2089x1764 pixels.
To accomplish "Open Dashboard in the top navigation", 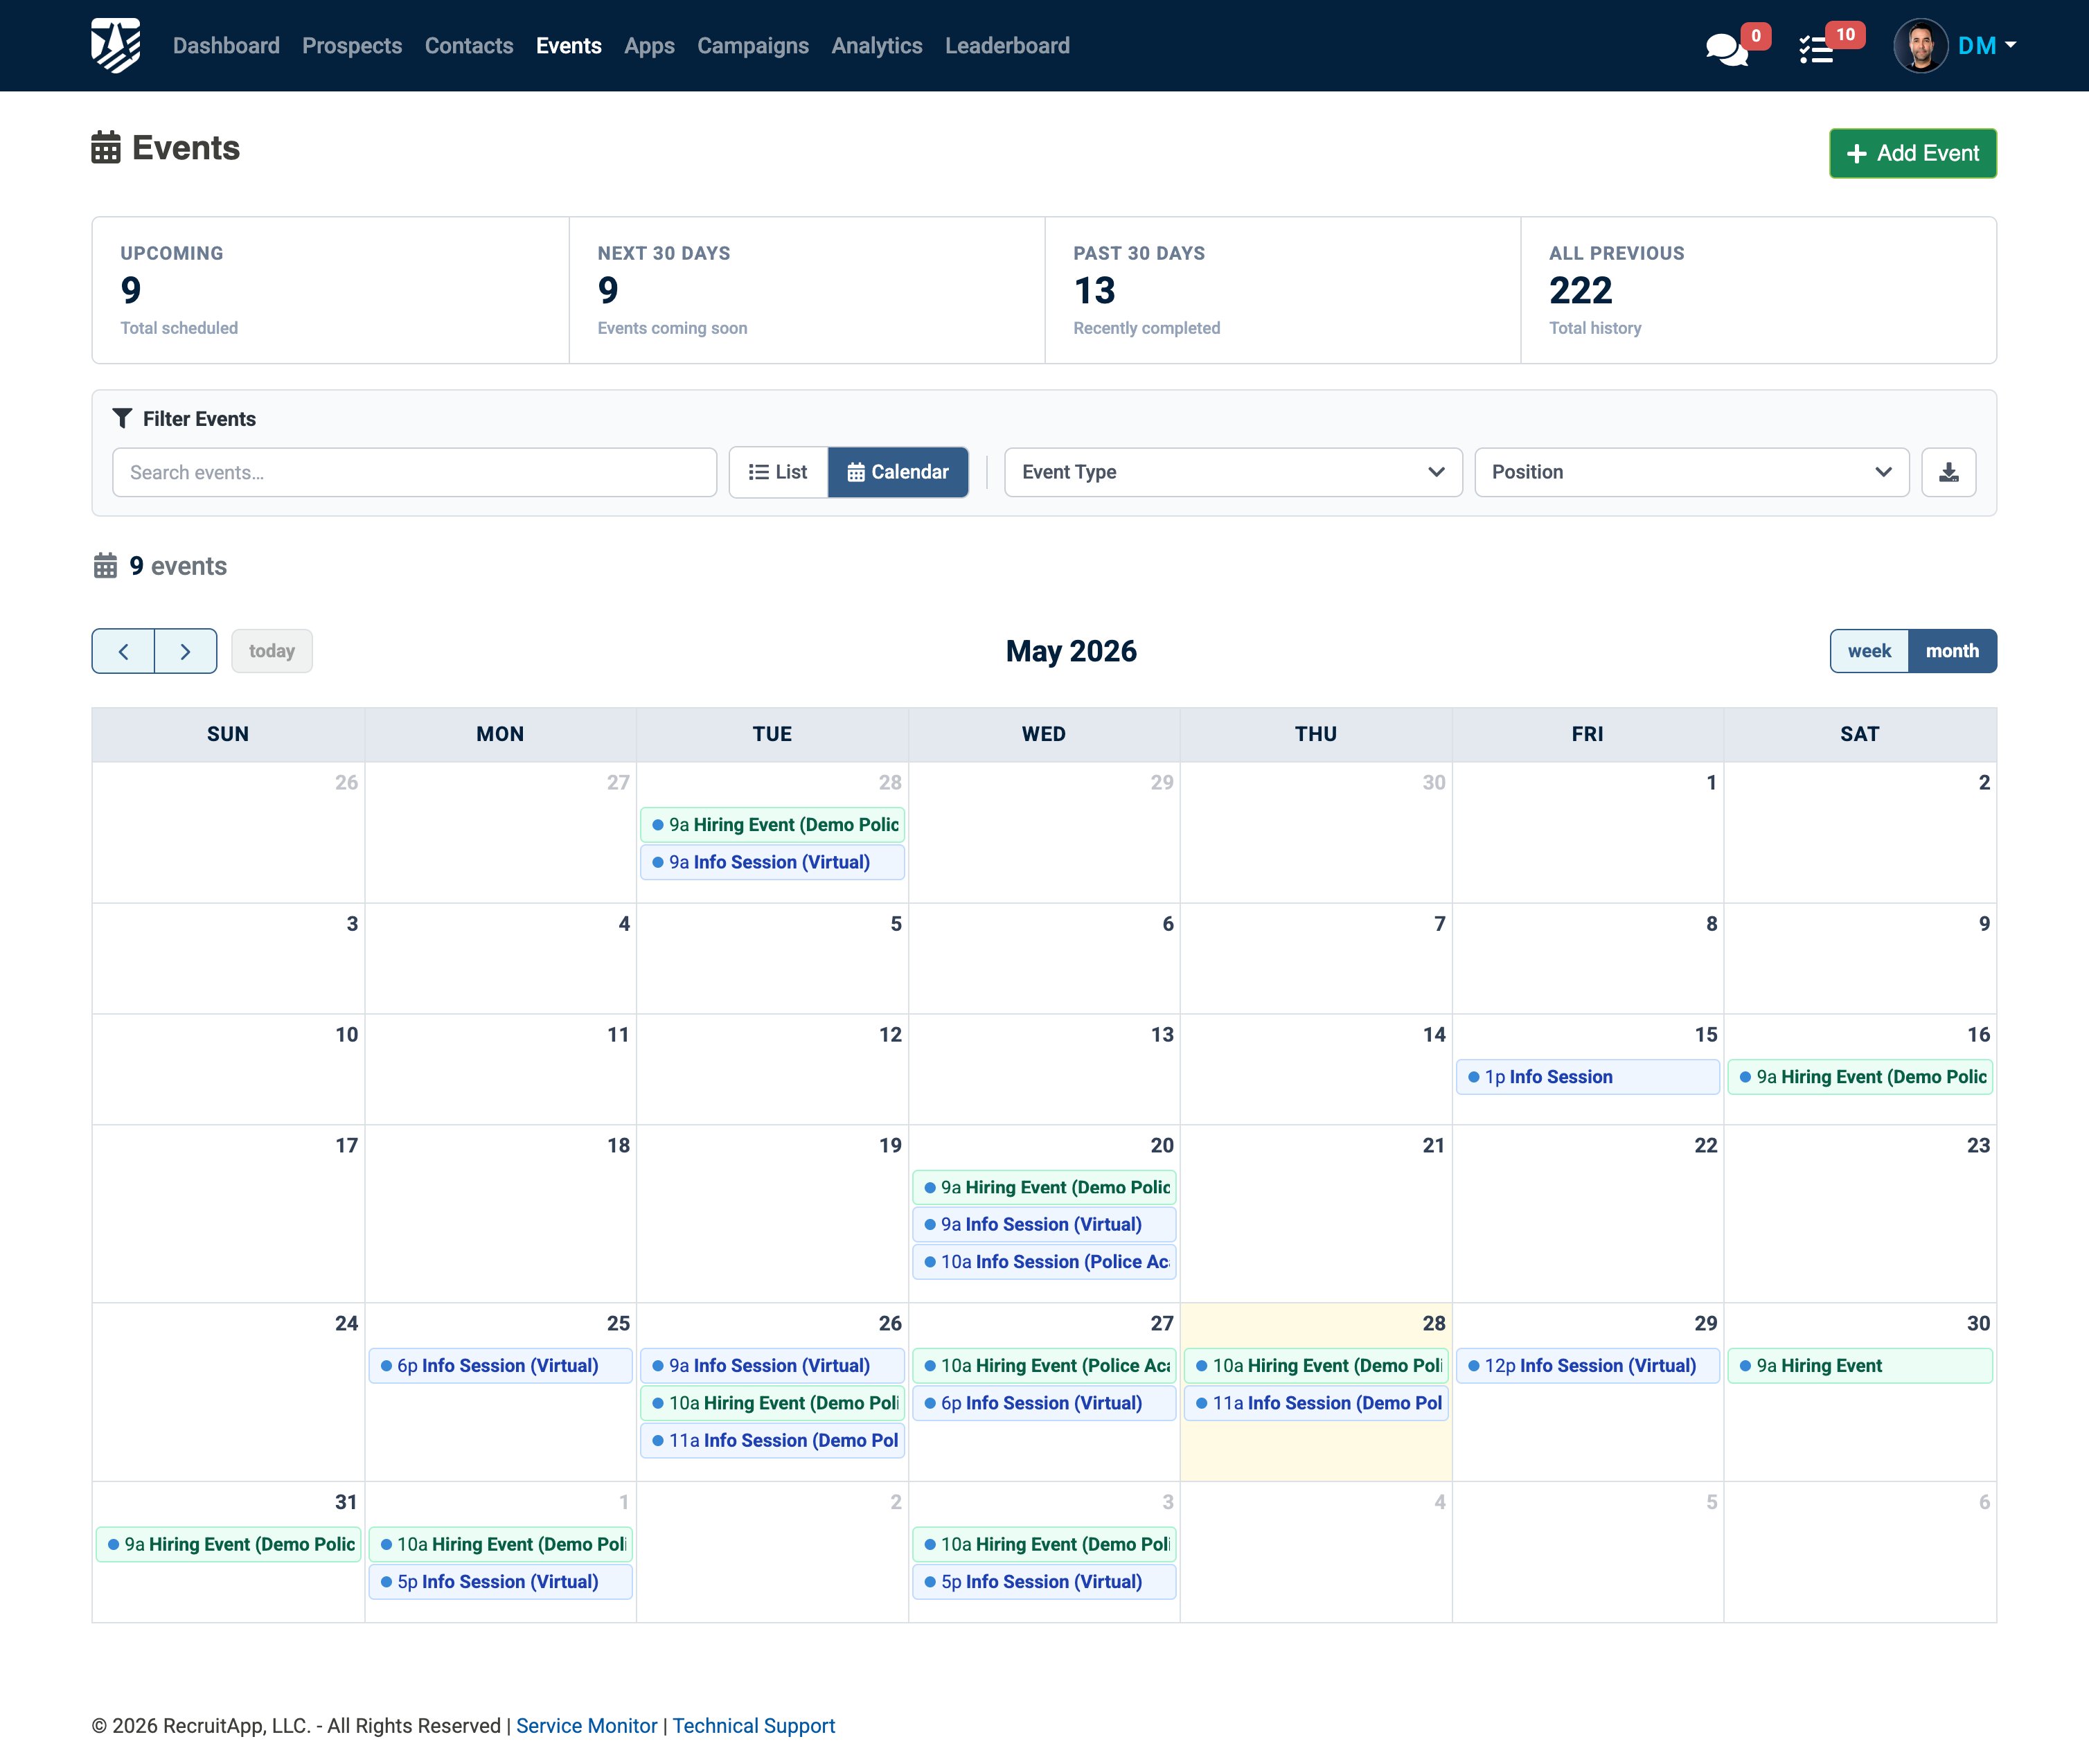I will 226,46.
